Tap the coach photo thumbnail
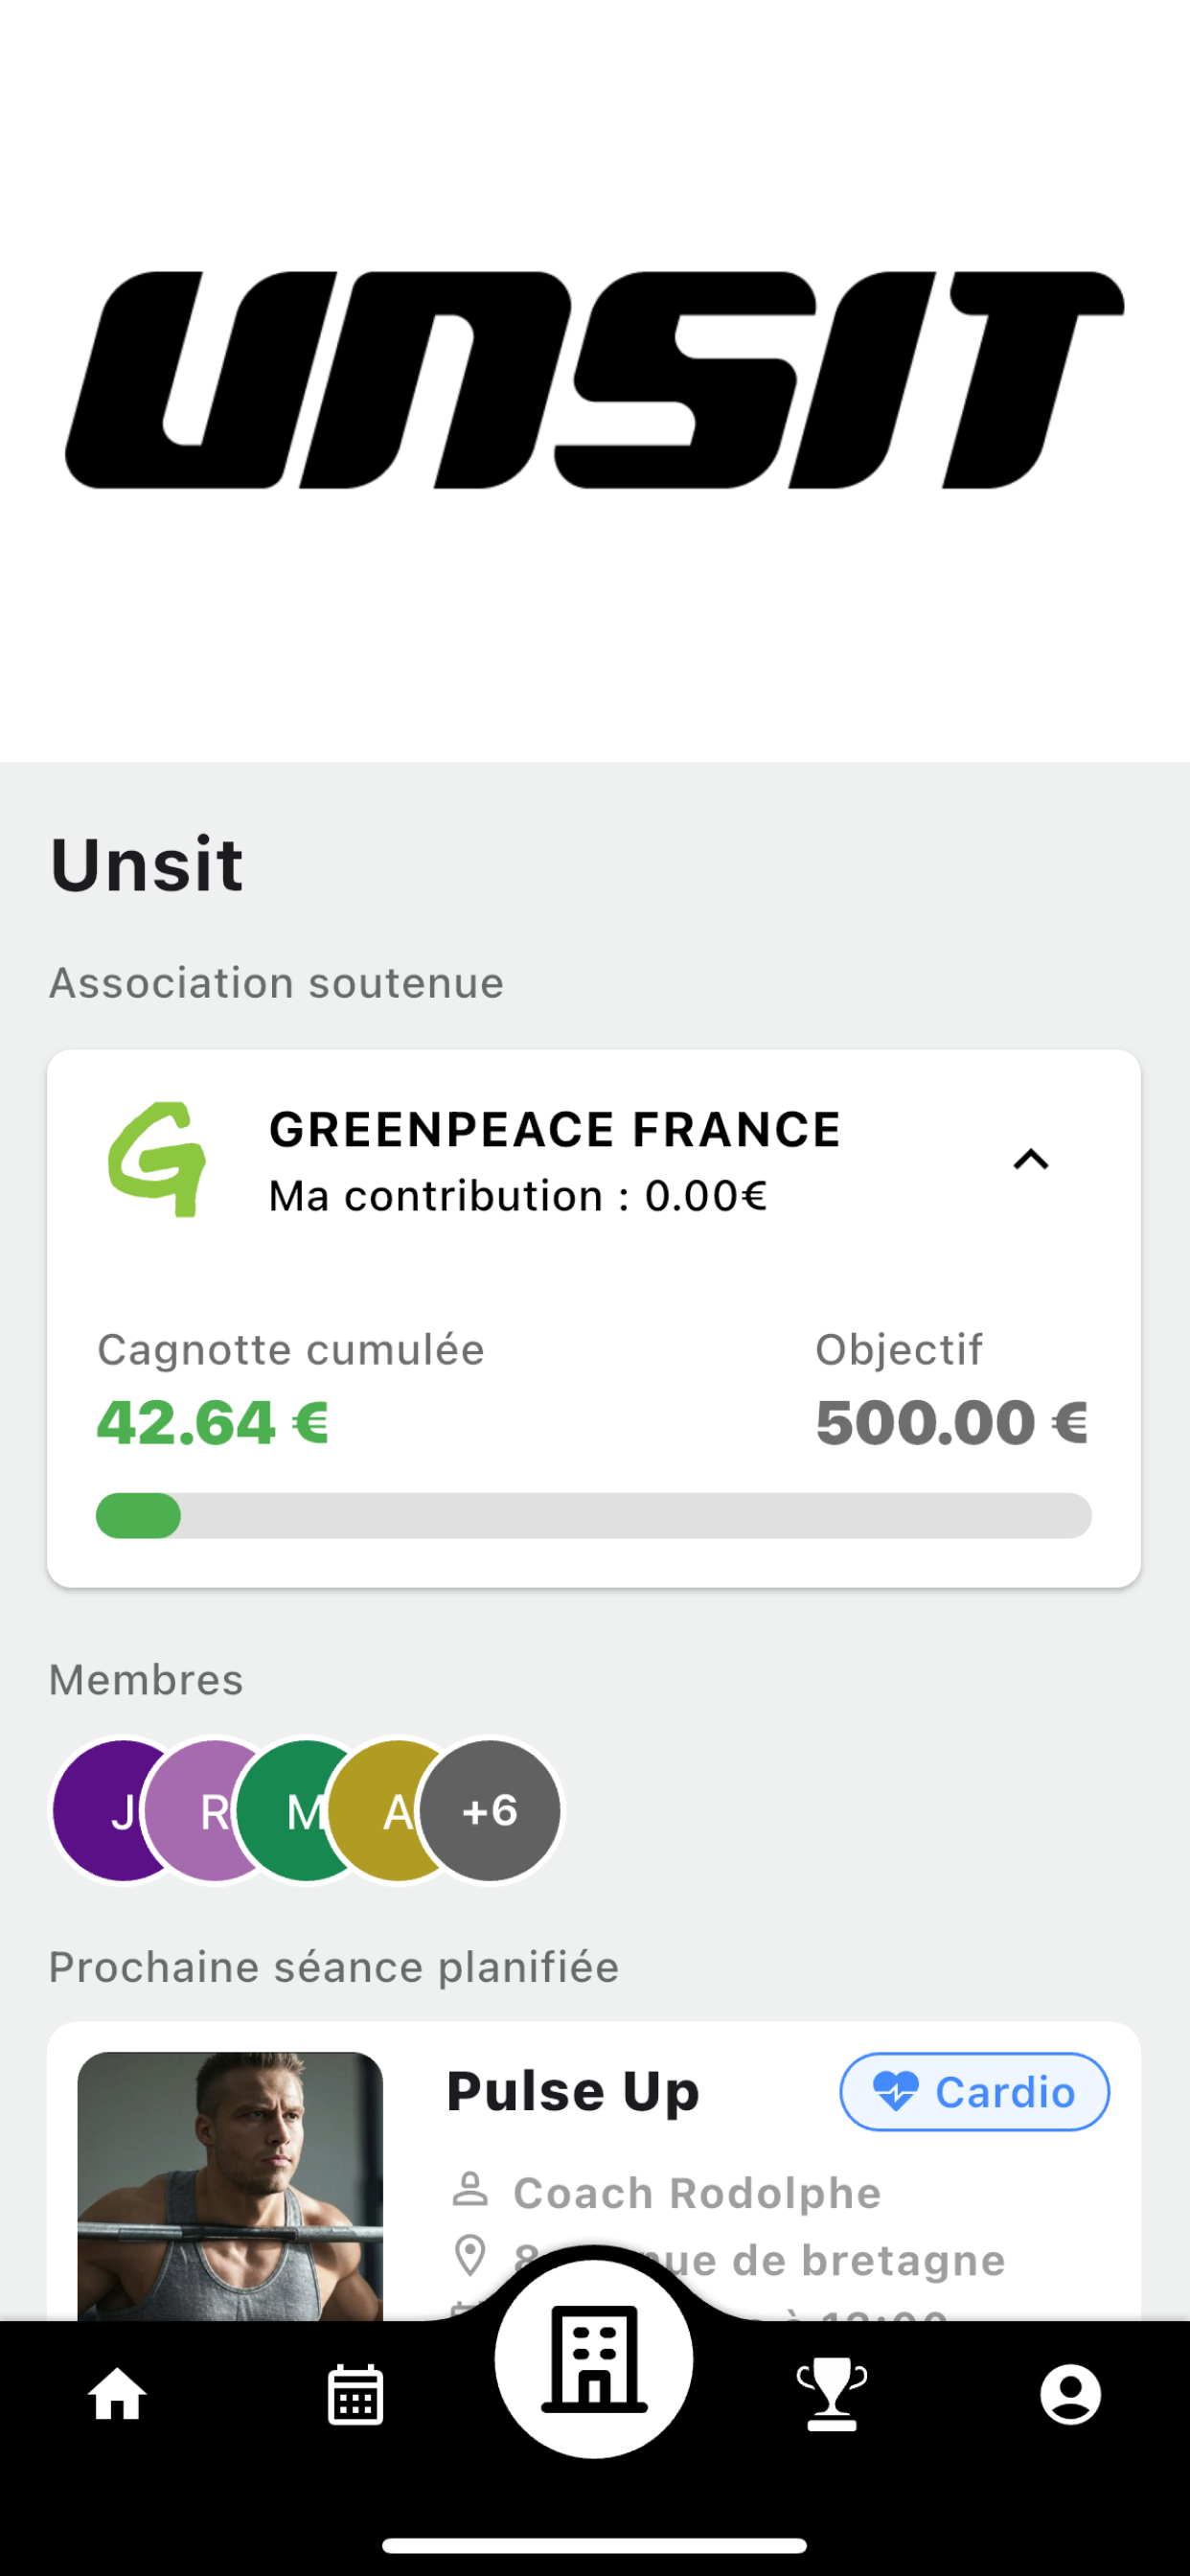This screenshot has width=1190, height=2576. (x=230, y=2186)
